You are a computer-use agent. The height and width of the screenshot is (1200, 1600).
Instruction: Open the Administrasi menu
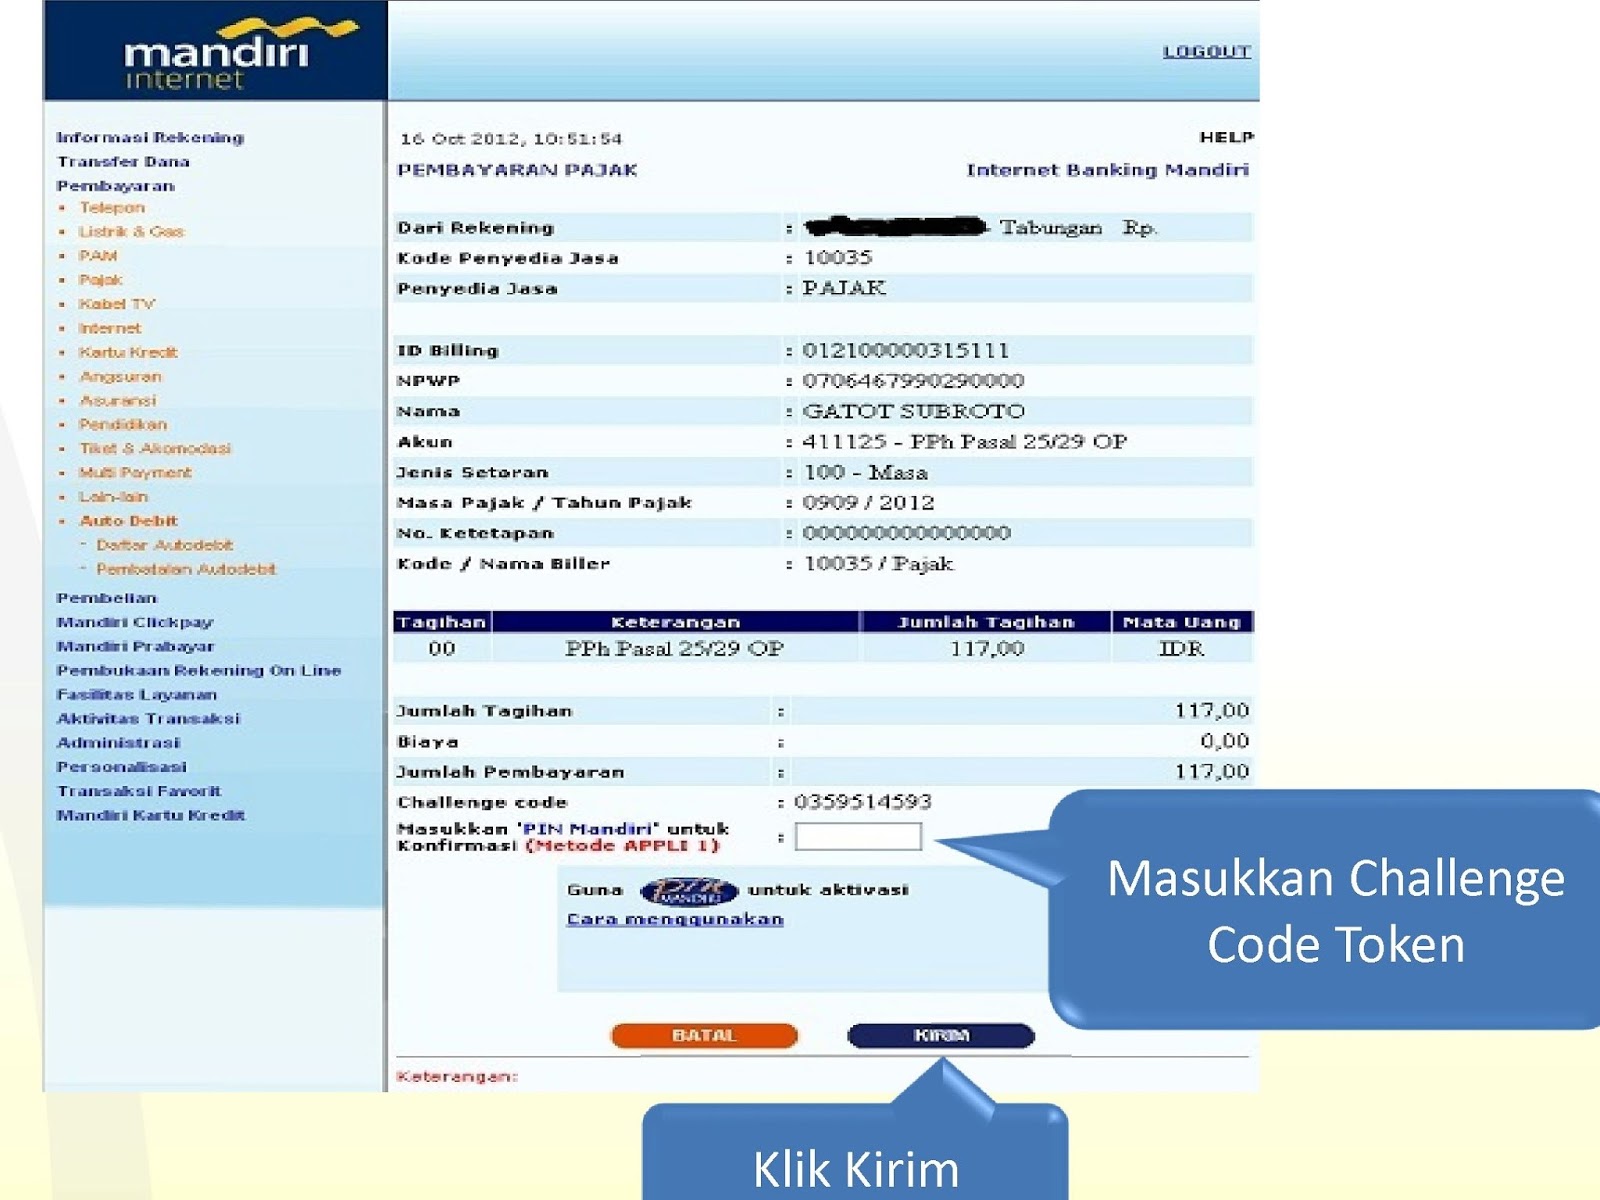point(118,743)
